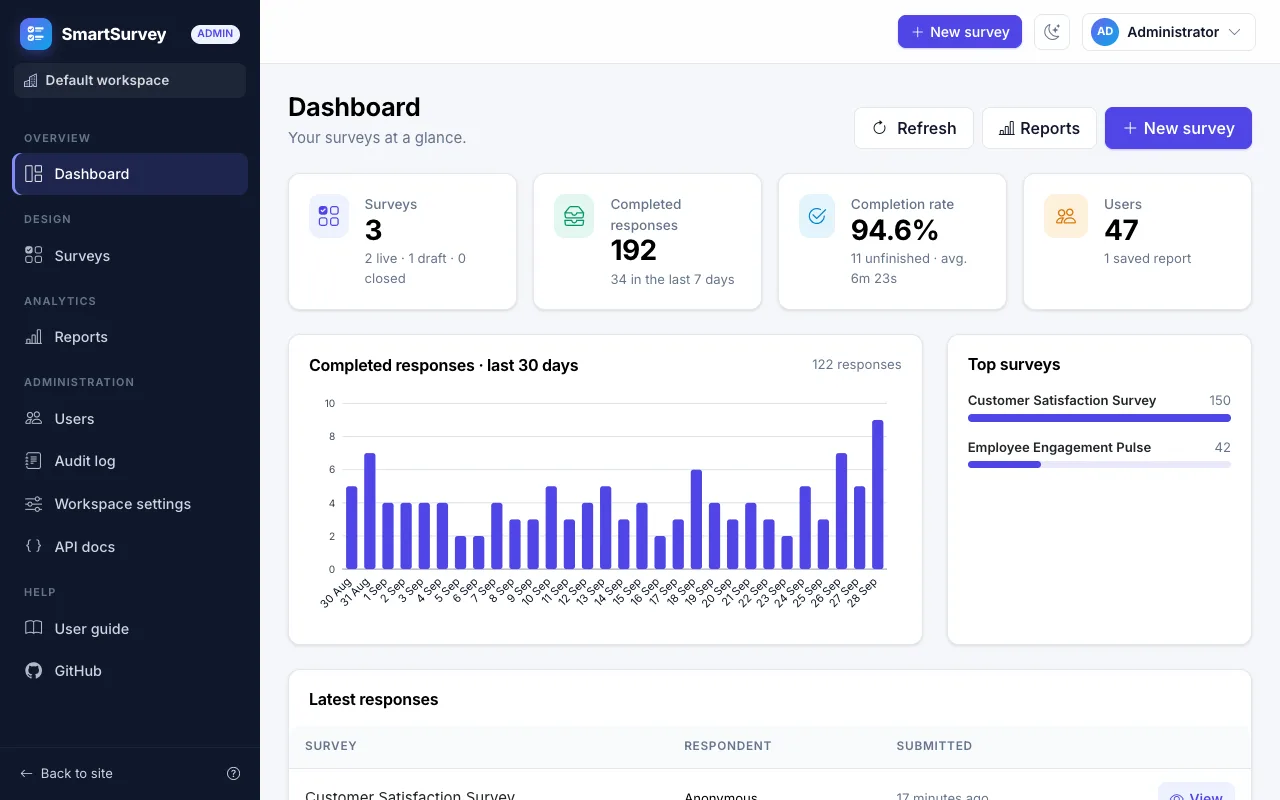Click the help question mark icon

tap(234, 773)
